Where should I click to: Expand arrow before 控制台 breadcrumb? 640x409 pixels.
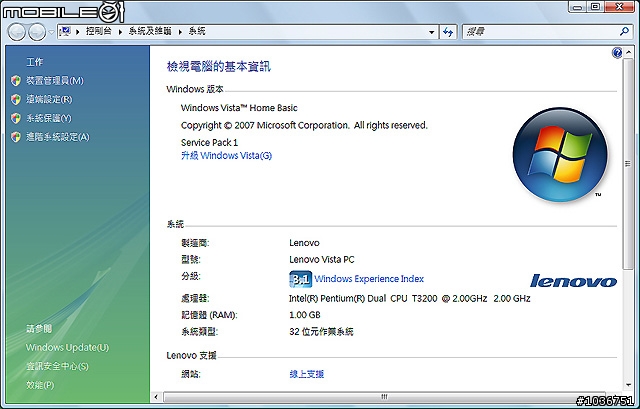pos(78,31)
